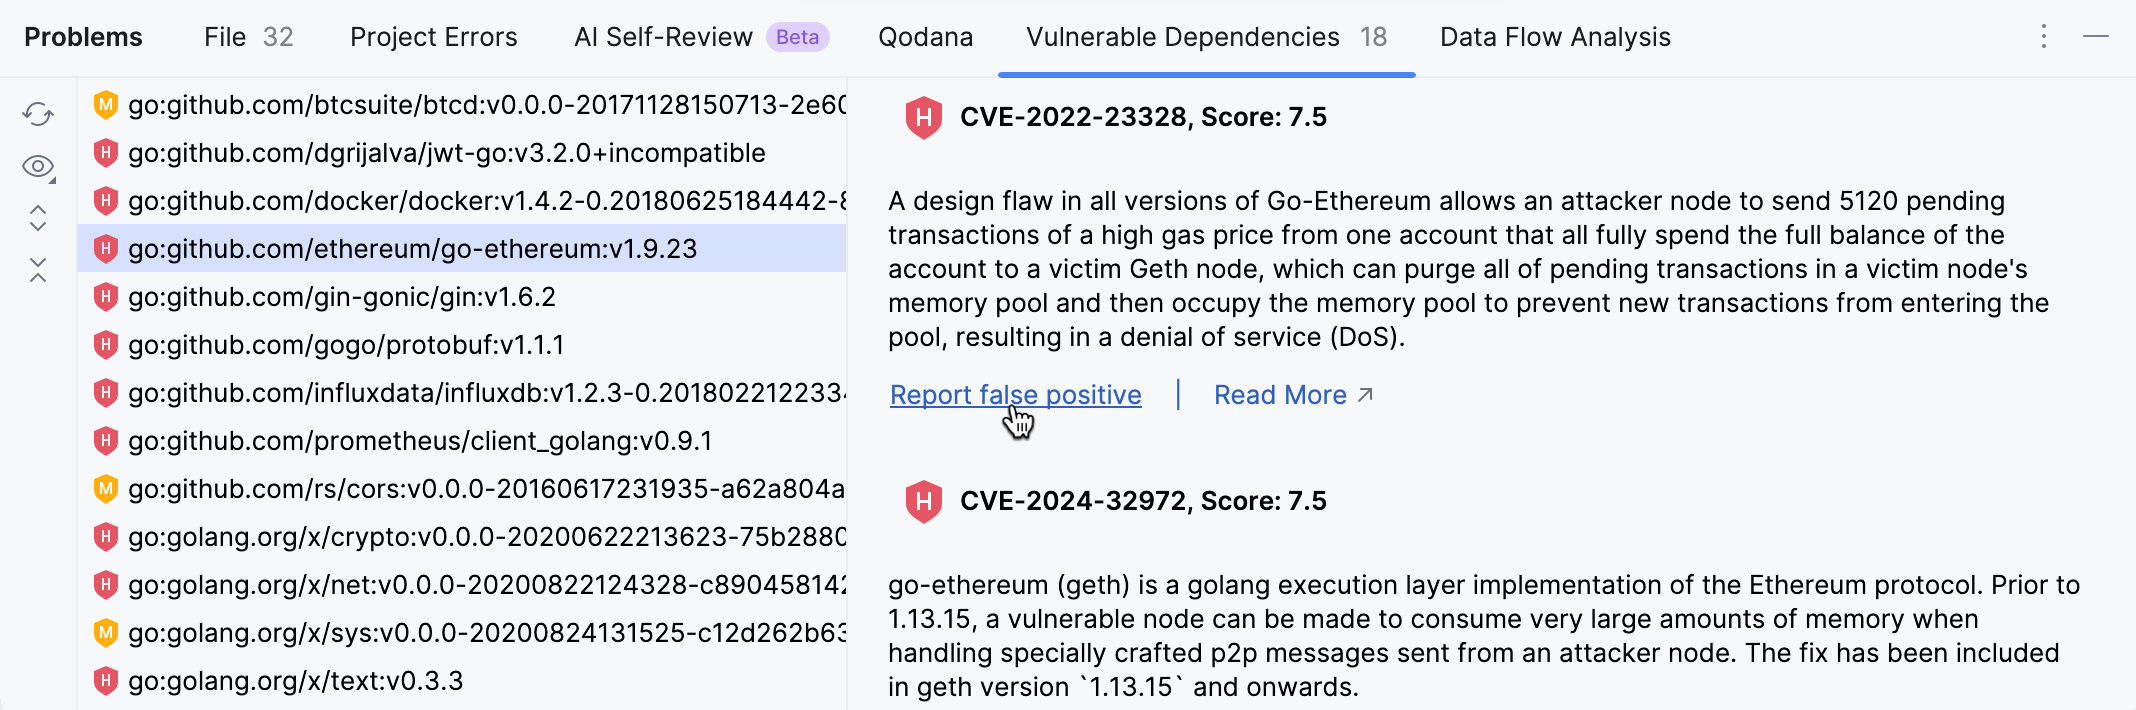Switch to the AI Self-Review Beta tab
2136x710 pixels.
pyautogui.click(x=663, y=37)
